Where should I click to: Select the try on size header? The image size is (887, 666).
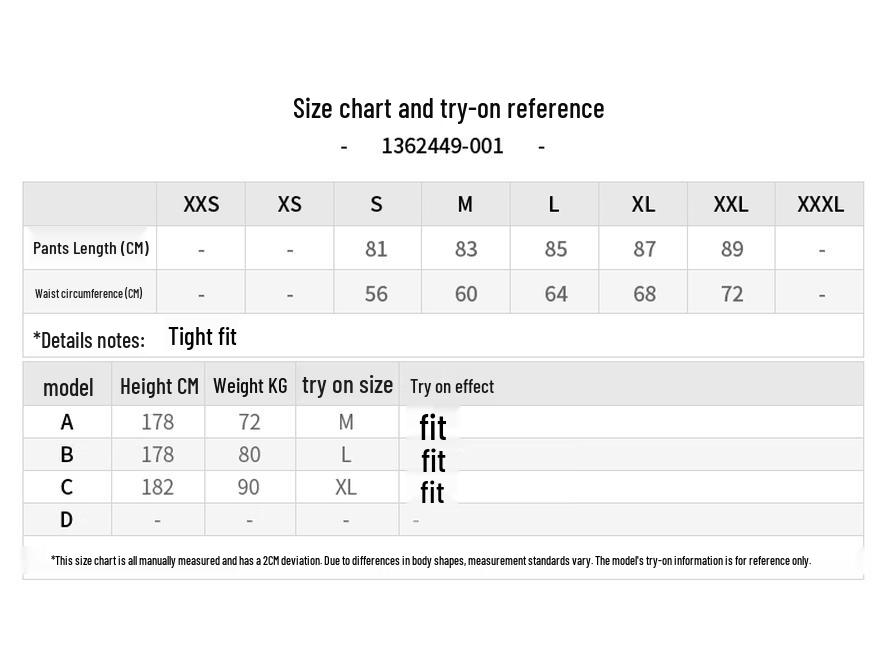[347, 385]
